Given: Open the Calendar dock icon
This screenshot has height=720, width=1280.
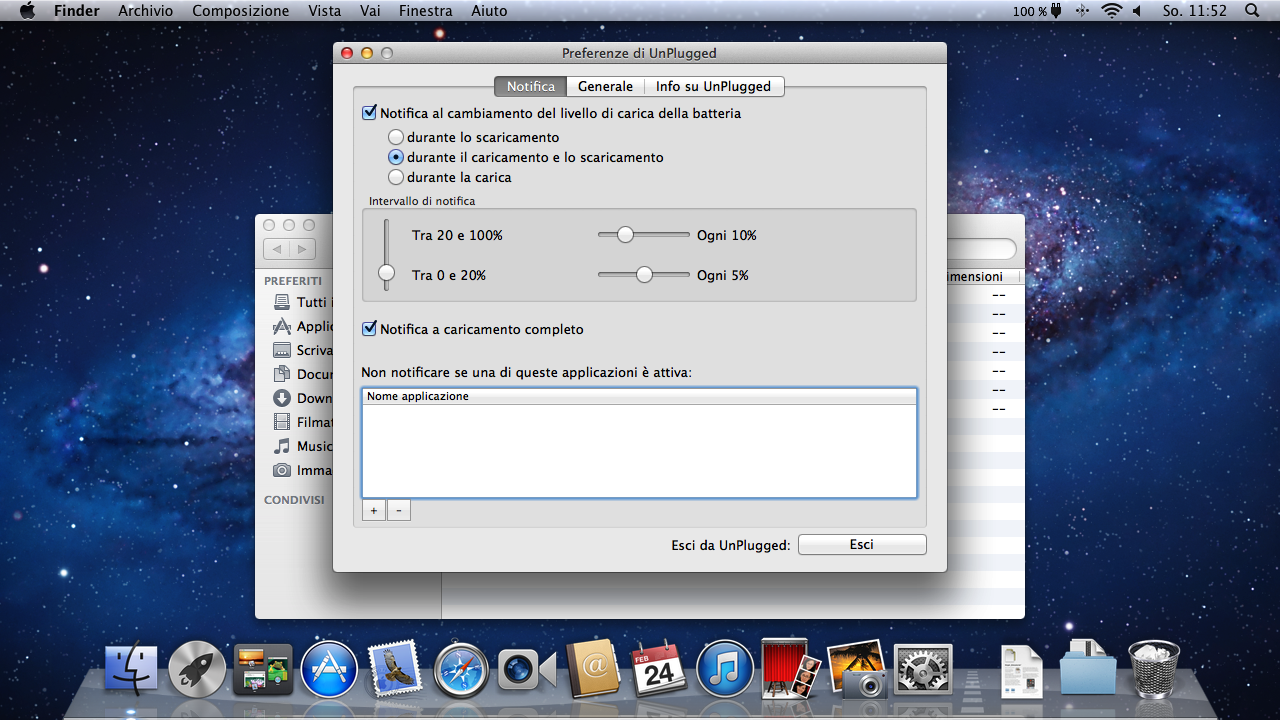Looking at the screenshot, I should (658, 668).
